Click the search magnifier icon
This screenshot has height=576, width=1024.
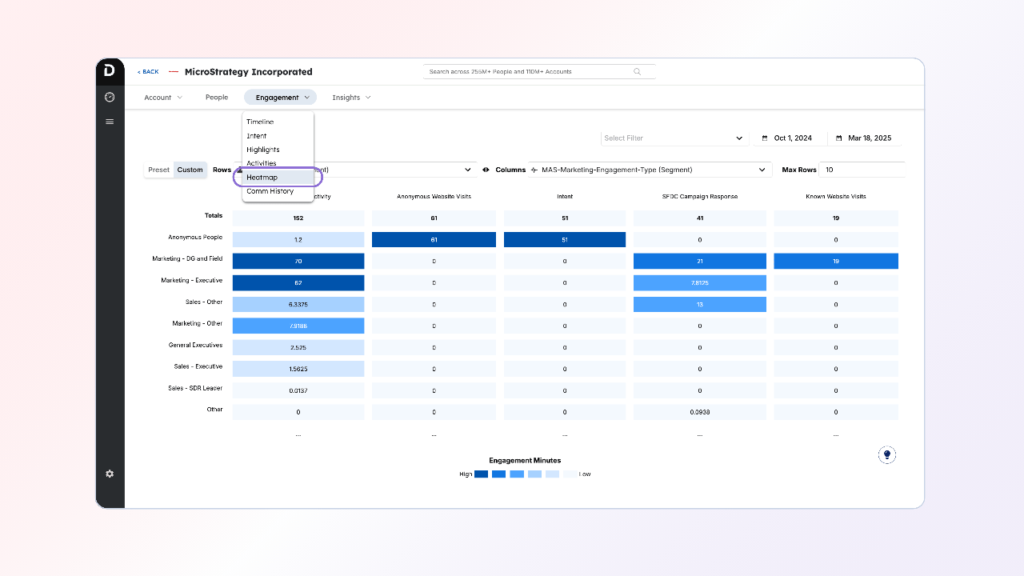(x=637, y=72)
